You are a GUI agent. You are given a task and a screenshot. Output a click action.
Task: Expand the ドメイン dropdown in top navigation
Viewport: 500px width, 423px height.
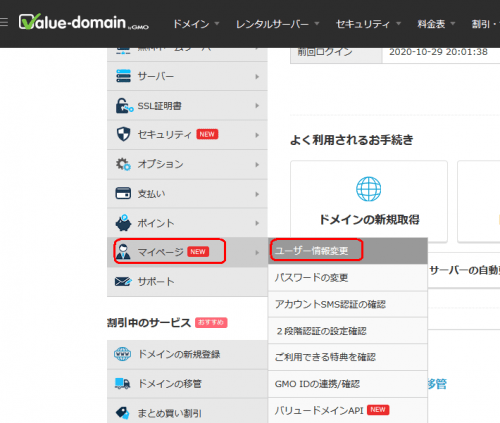196,24
